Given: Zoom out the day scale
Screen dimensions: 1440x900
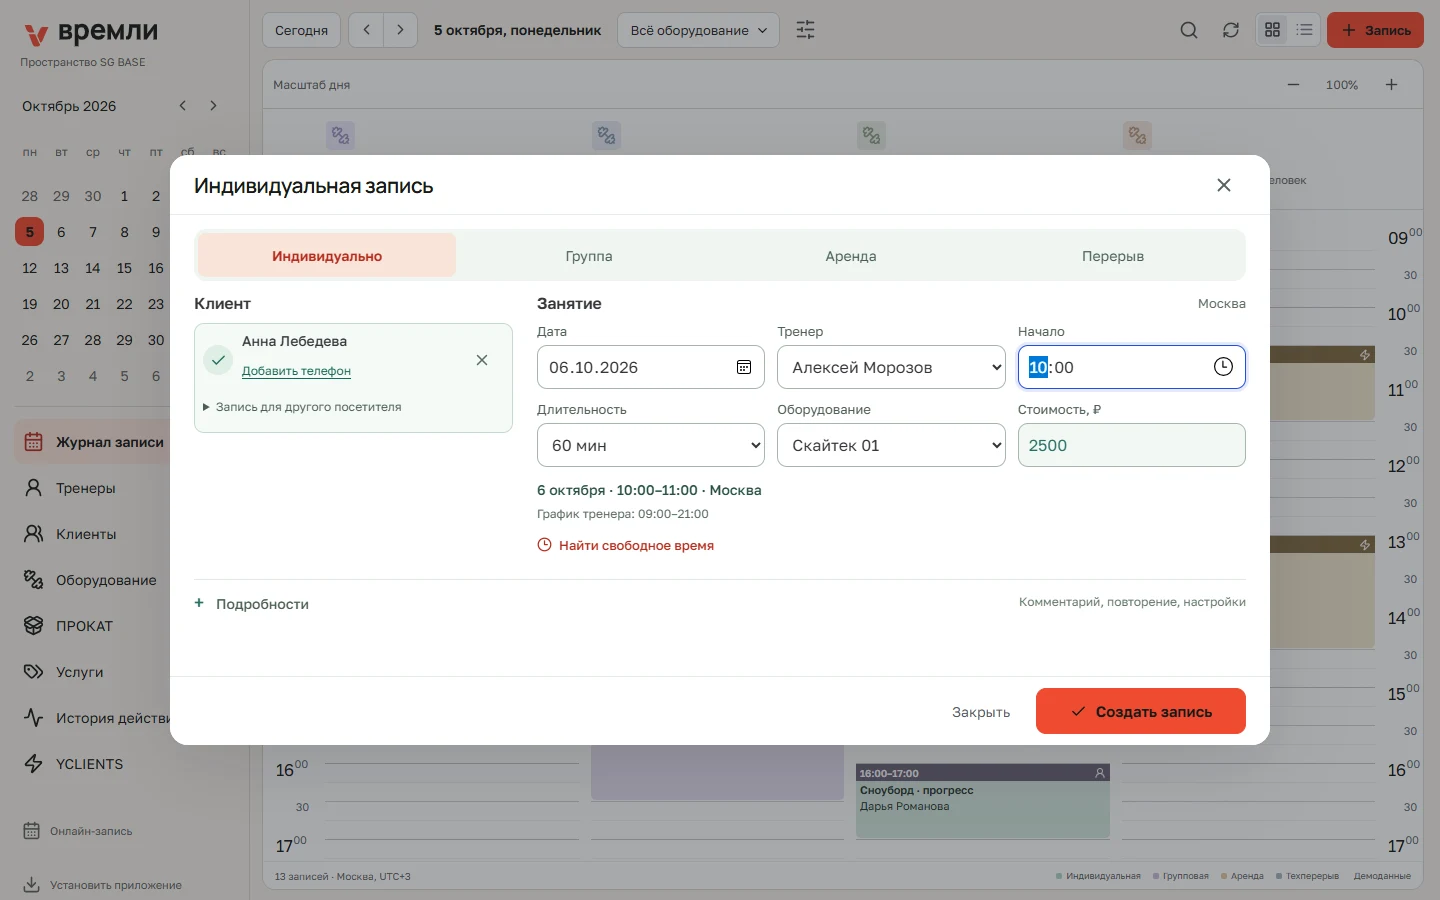Looking at the screenshot, I should [1293, 85].
